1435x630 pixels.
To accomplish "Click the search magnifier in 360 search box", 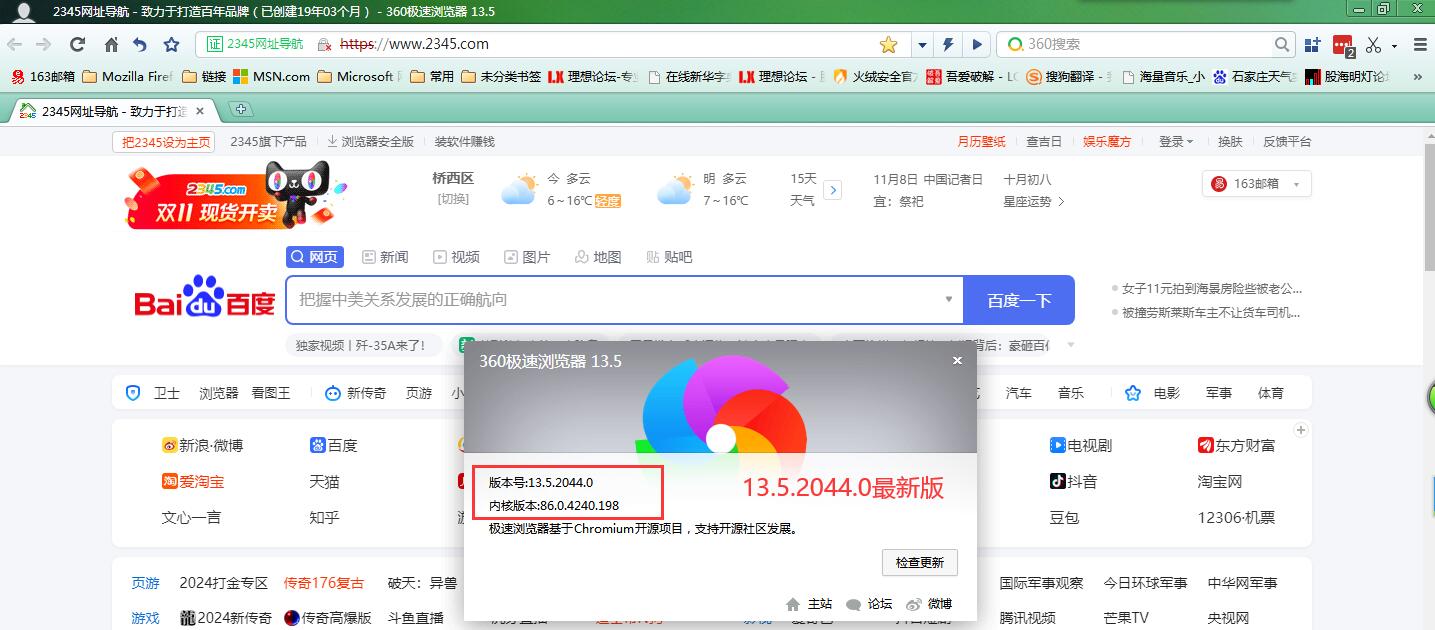I will pos(1283,44).
